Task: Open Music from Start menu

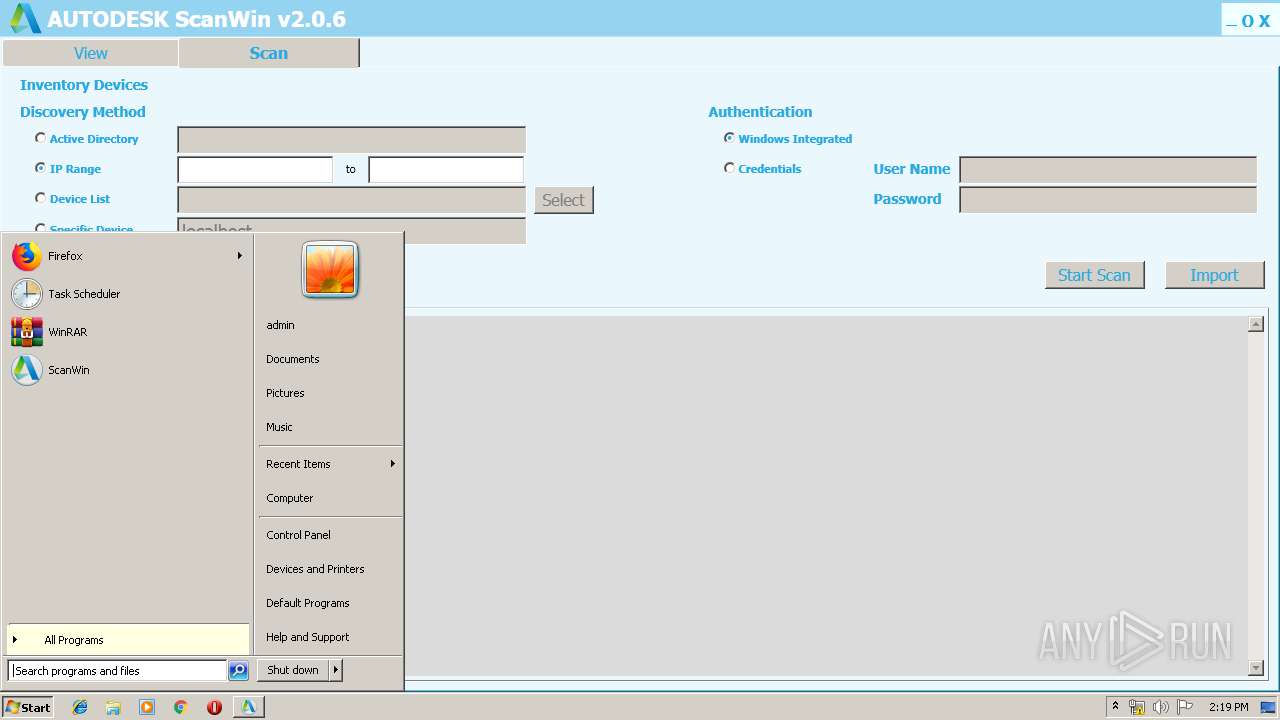Action: (x=279, y=427)
